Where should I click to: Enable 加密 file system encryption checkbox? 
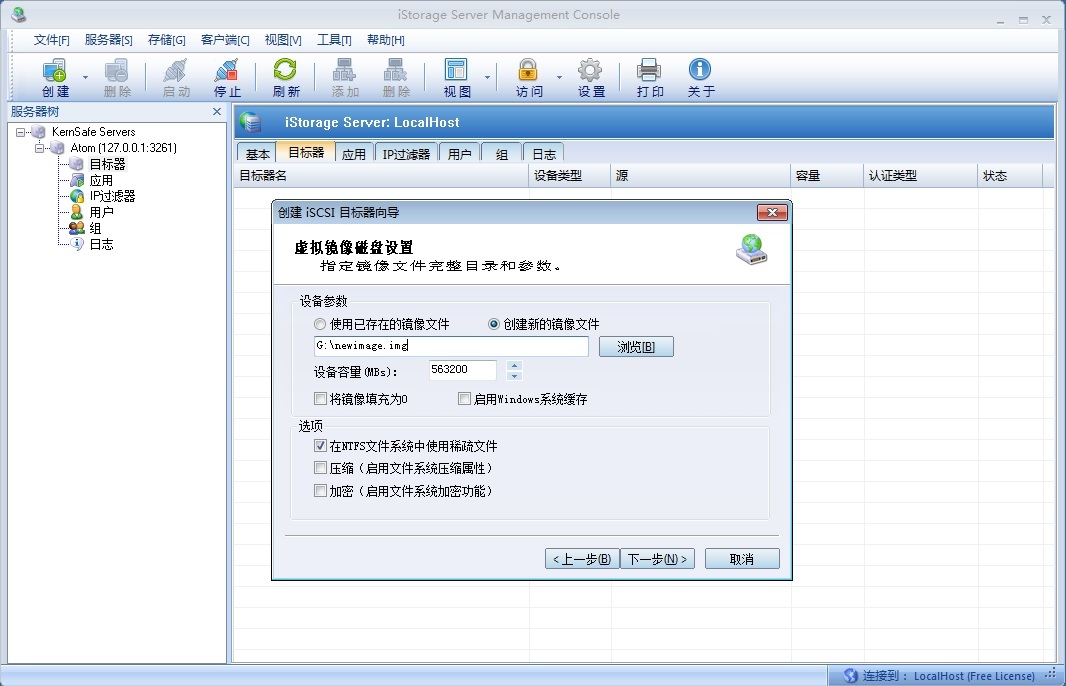click(x=320, y=490)
